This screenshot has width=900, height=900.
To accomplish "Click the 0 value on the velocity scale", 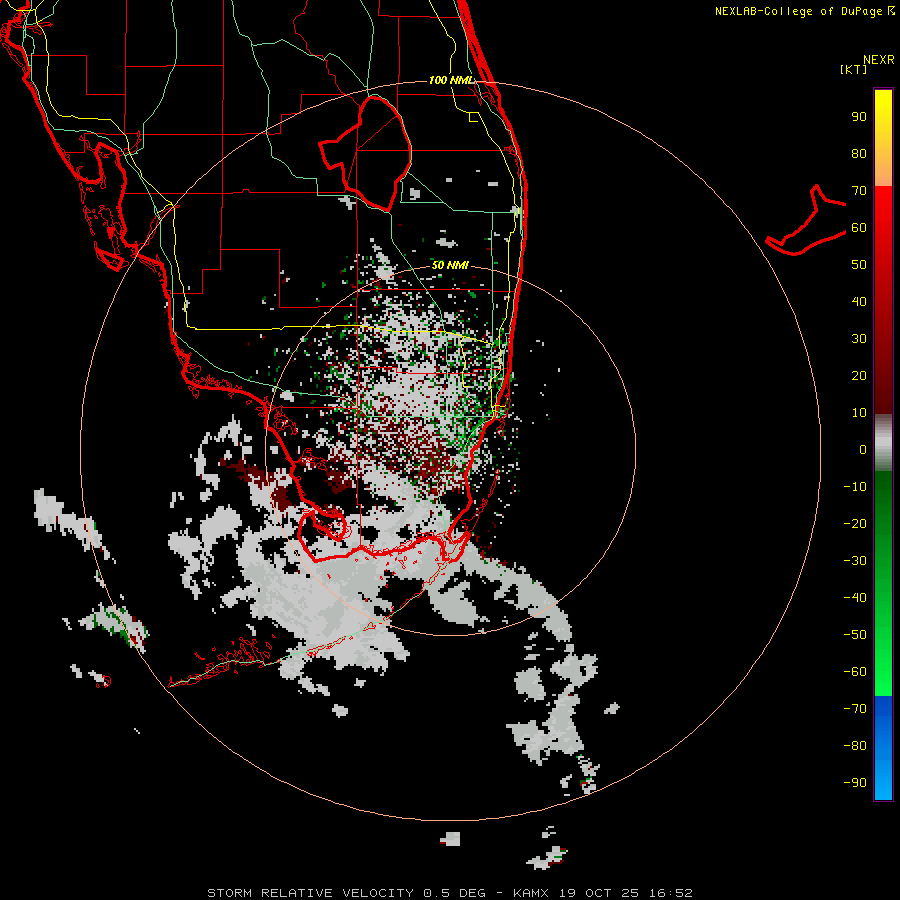I will 863,449.
